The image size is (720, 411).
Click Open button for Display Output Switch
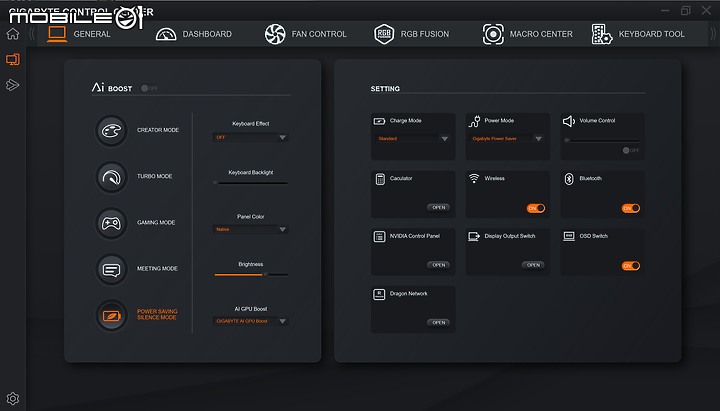(533, 265)
